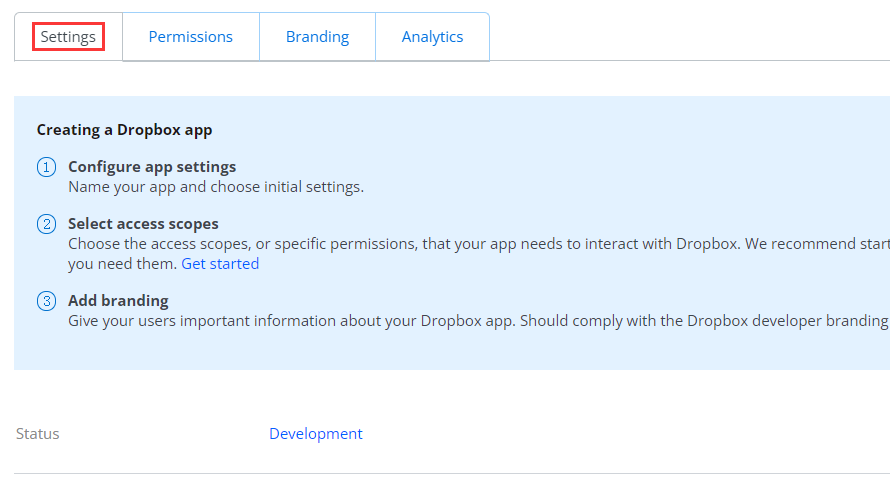Click the Select access scopes heading

[x=143, y=224]
